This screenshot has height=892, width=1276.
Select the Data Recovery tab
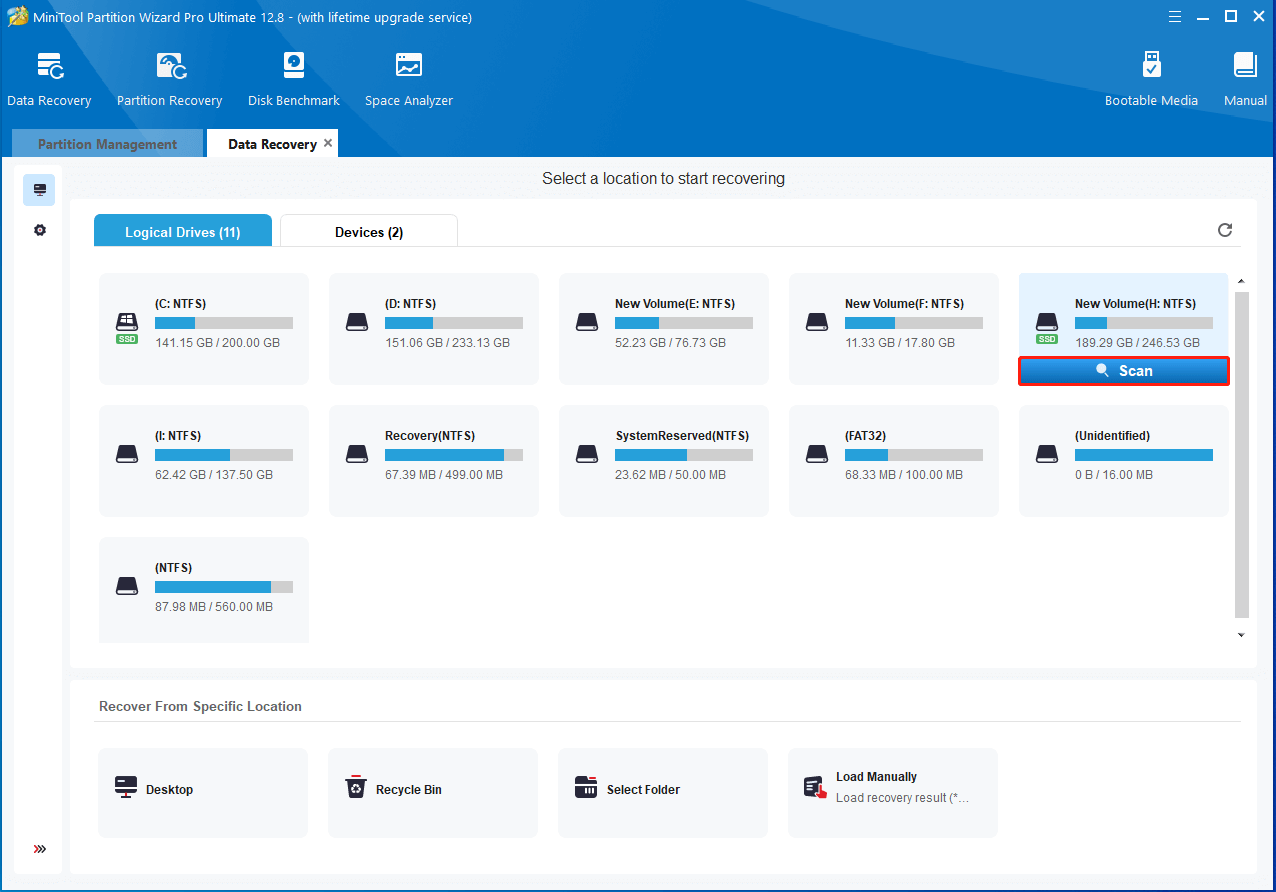pyautogui.click(x=272, y=144)
